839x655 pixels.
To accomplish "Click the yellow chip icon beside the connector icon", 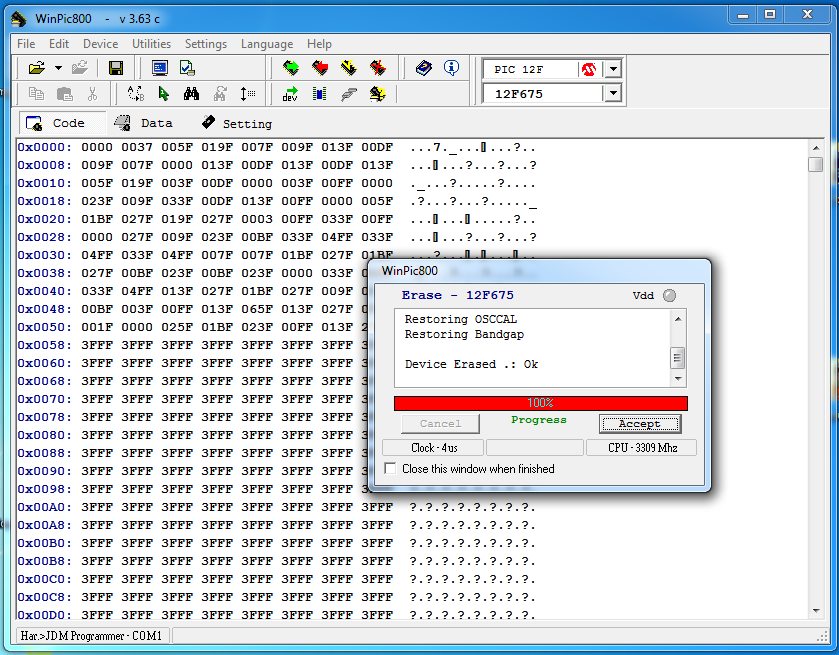I will (x=378, y=94).
